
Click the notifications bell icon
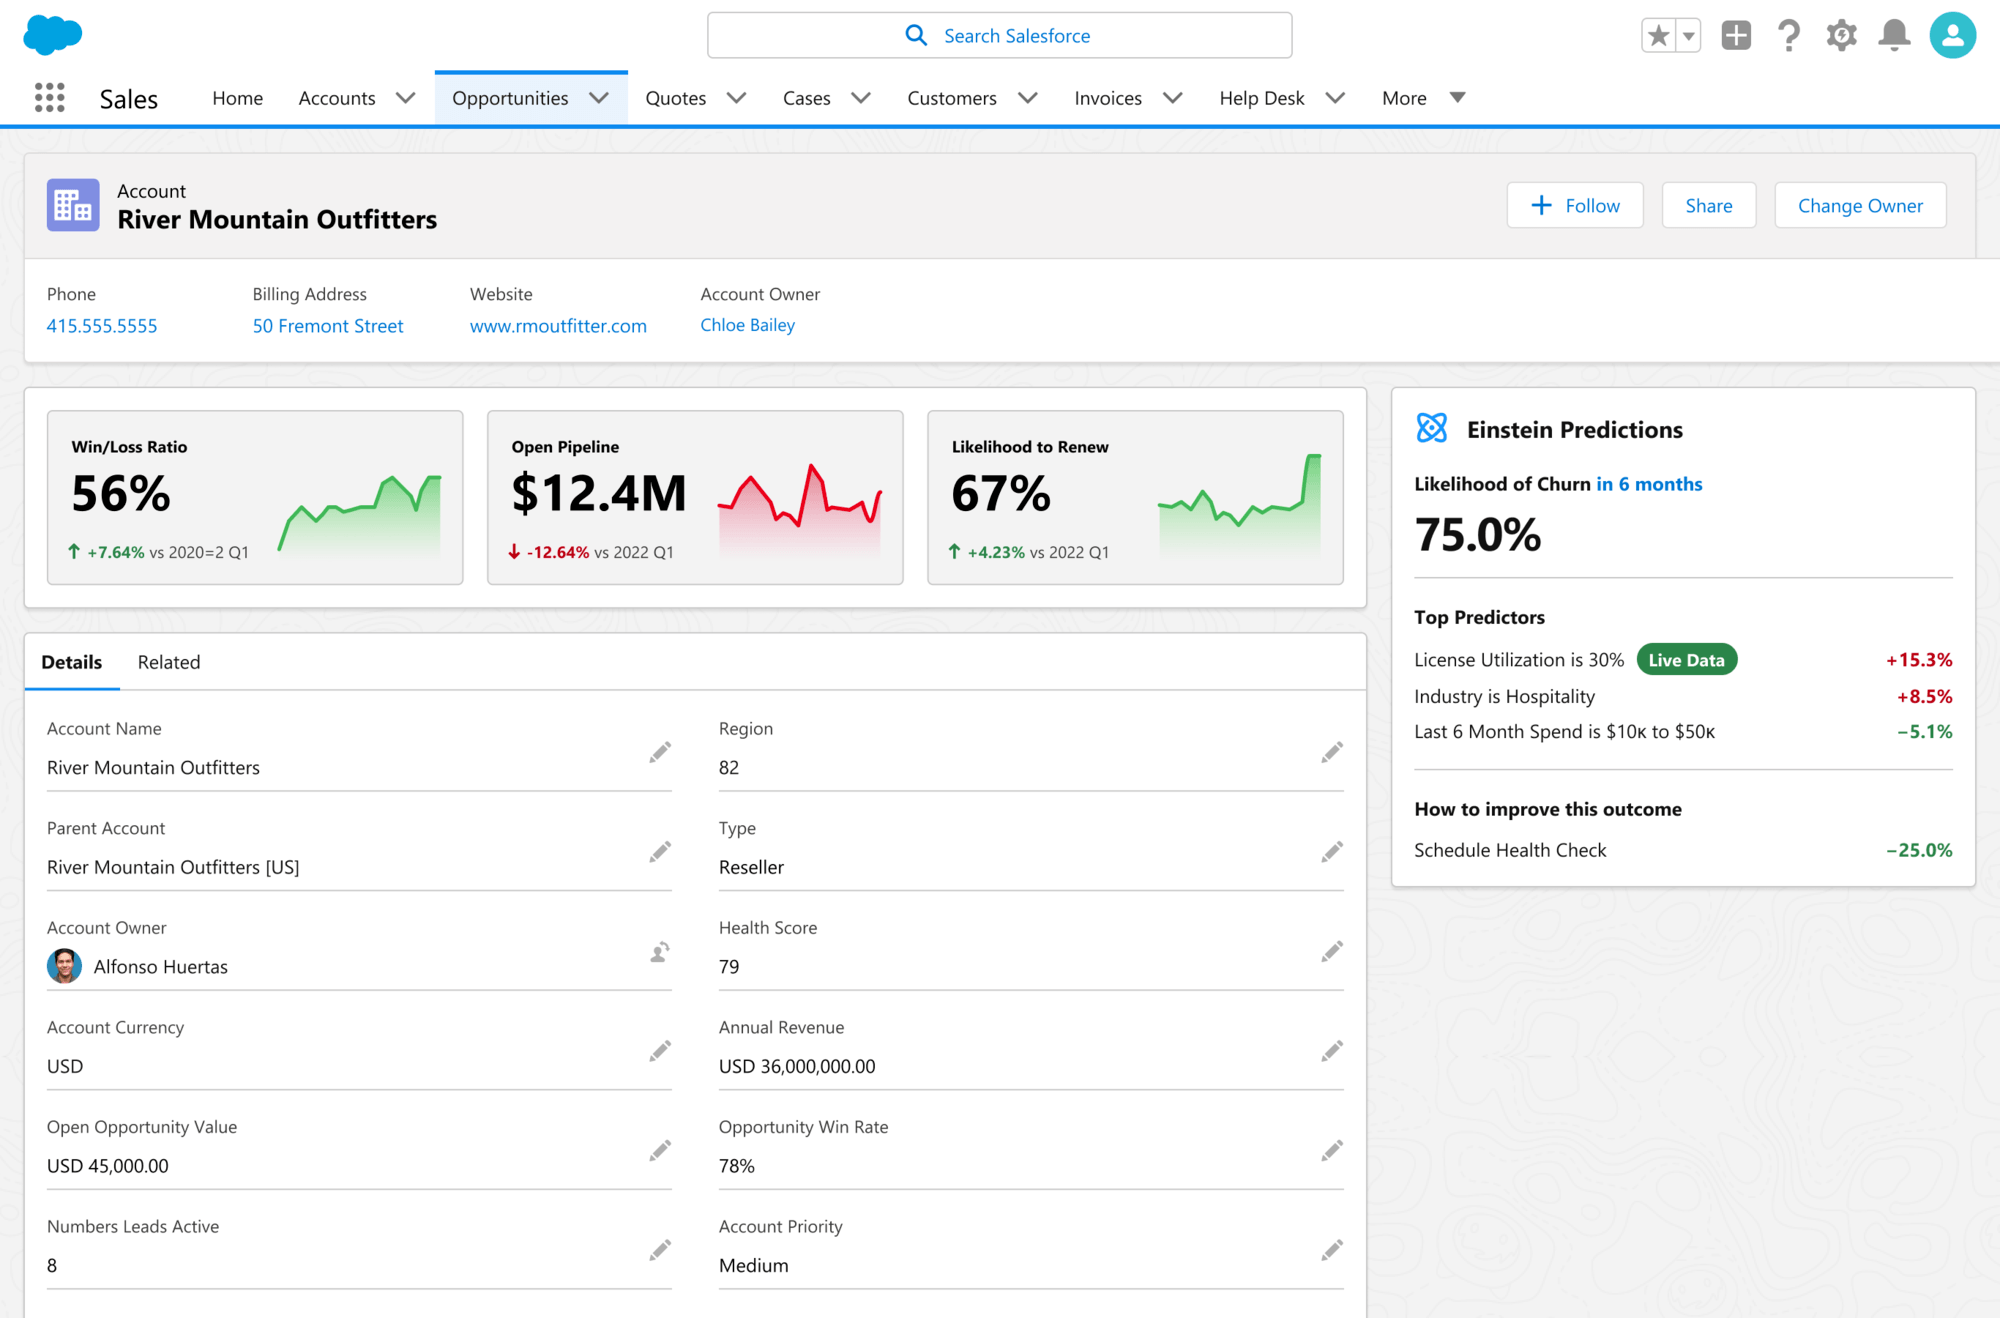(x=1894, y=36)
